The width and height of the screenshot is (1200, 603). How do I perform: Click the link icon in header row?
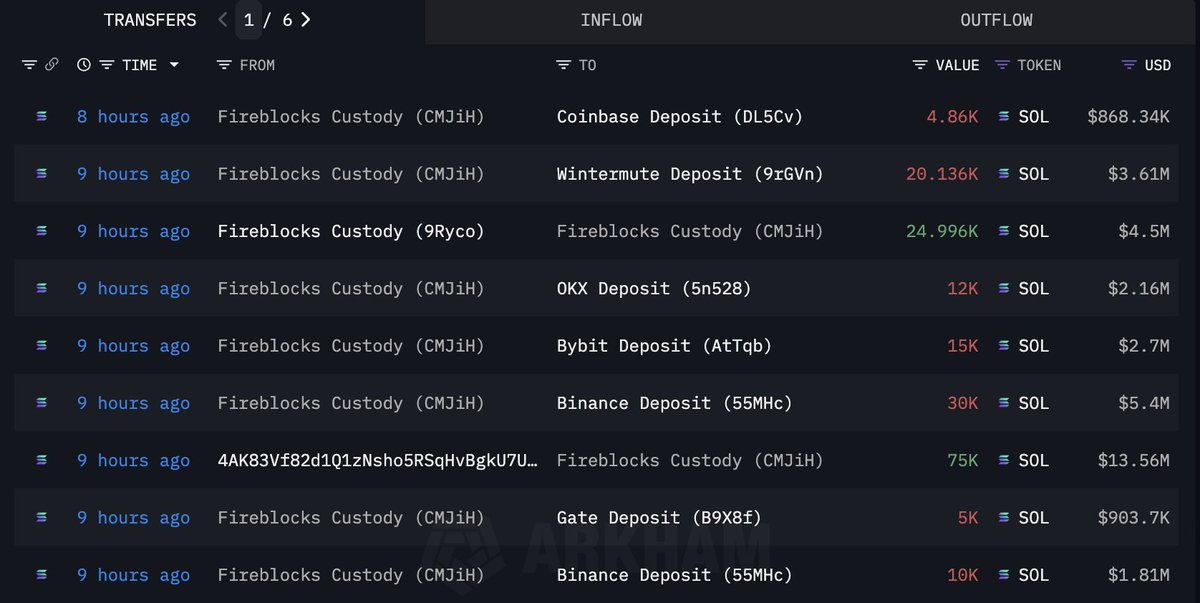[x=52, y=65]
